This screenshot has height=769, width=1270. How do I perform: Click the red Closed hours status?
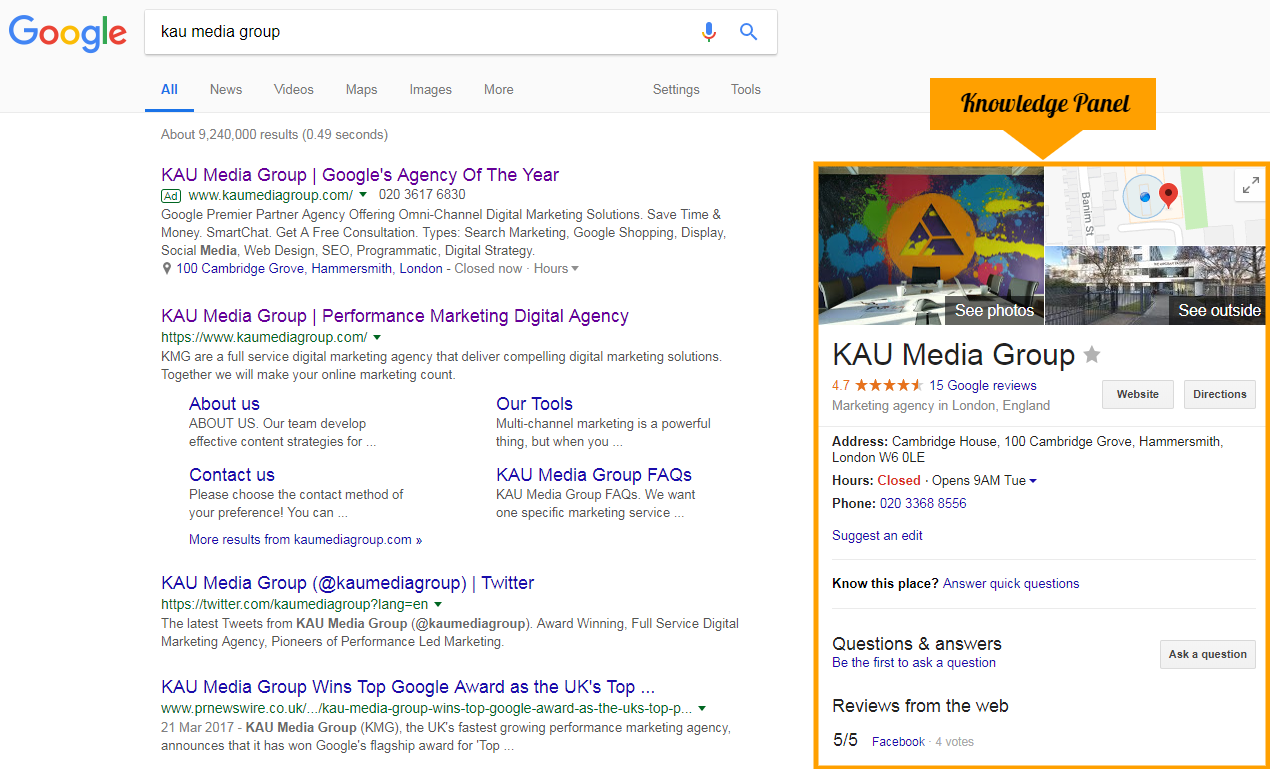[x=899, y=481]
